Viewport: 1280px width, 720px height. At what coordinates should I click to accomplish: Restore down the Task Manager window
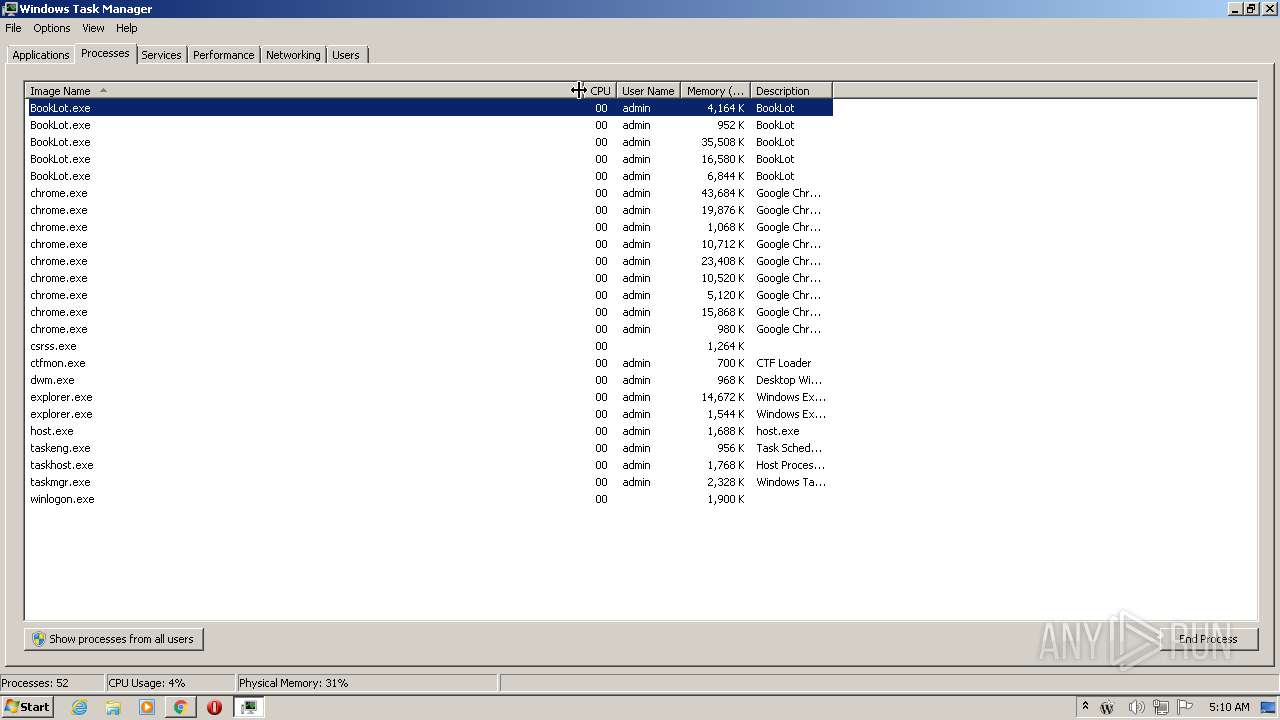(1250, 9)
